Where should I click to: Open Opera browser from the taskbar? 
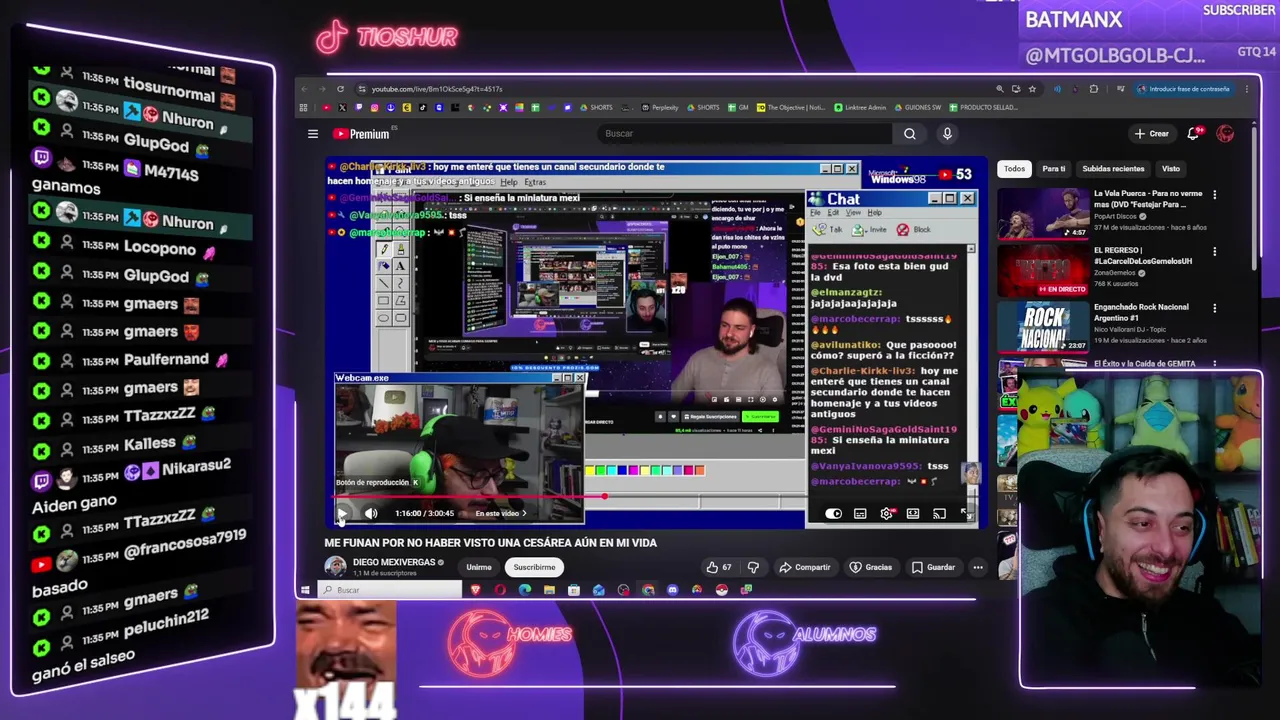[x=500, y=590]
